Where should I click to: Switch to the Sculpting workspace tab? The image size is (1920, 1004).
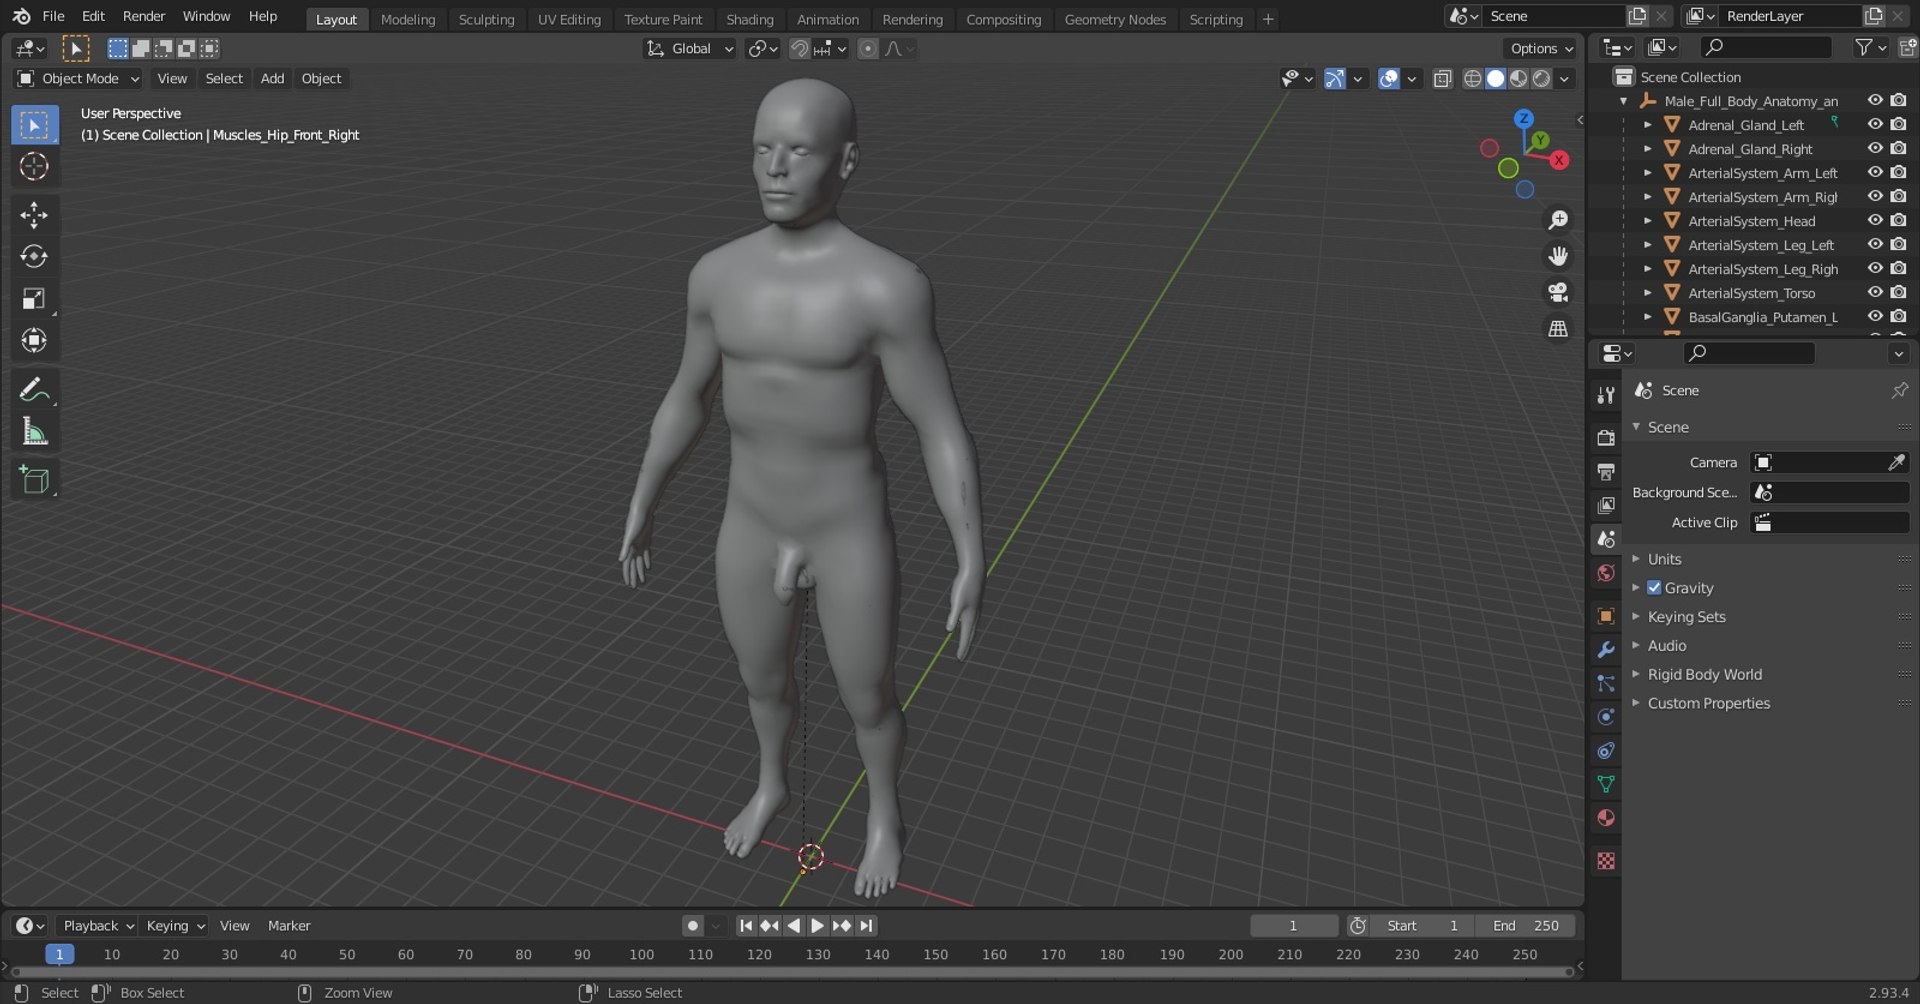click(x=486, y=19)
